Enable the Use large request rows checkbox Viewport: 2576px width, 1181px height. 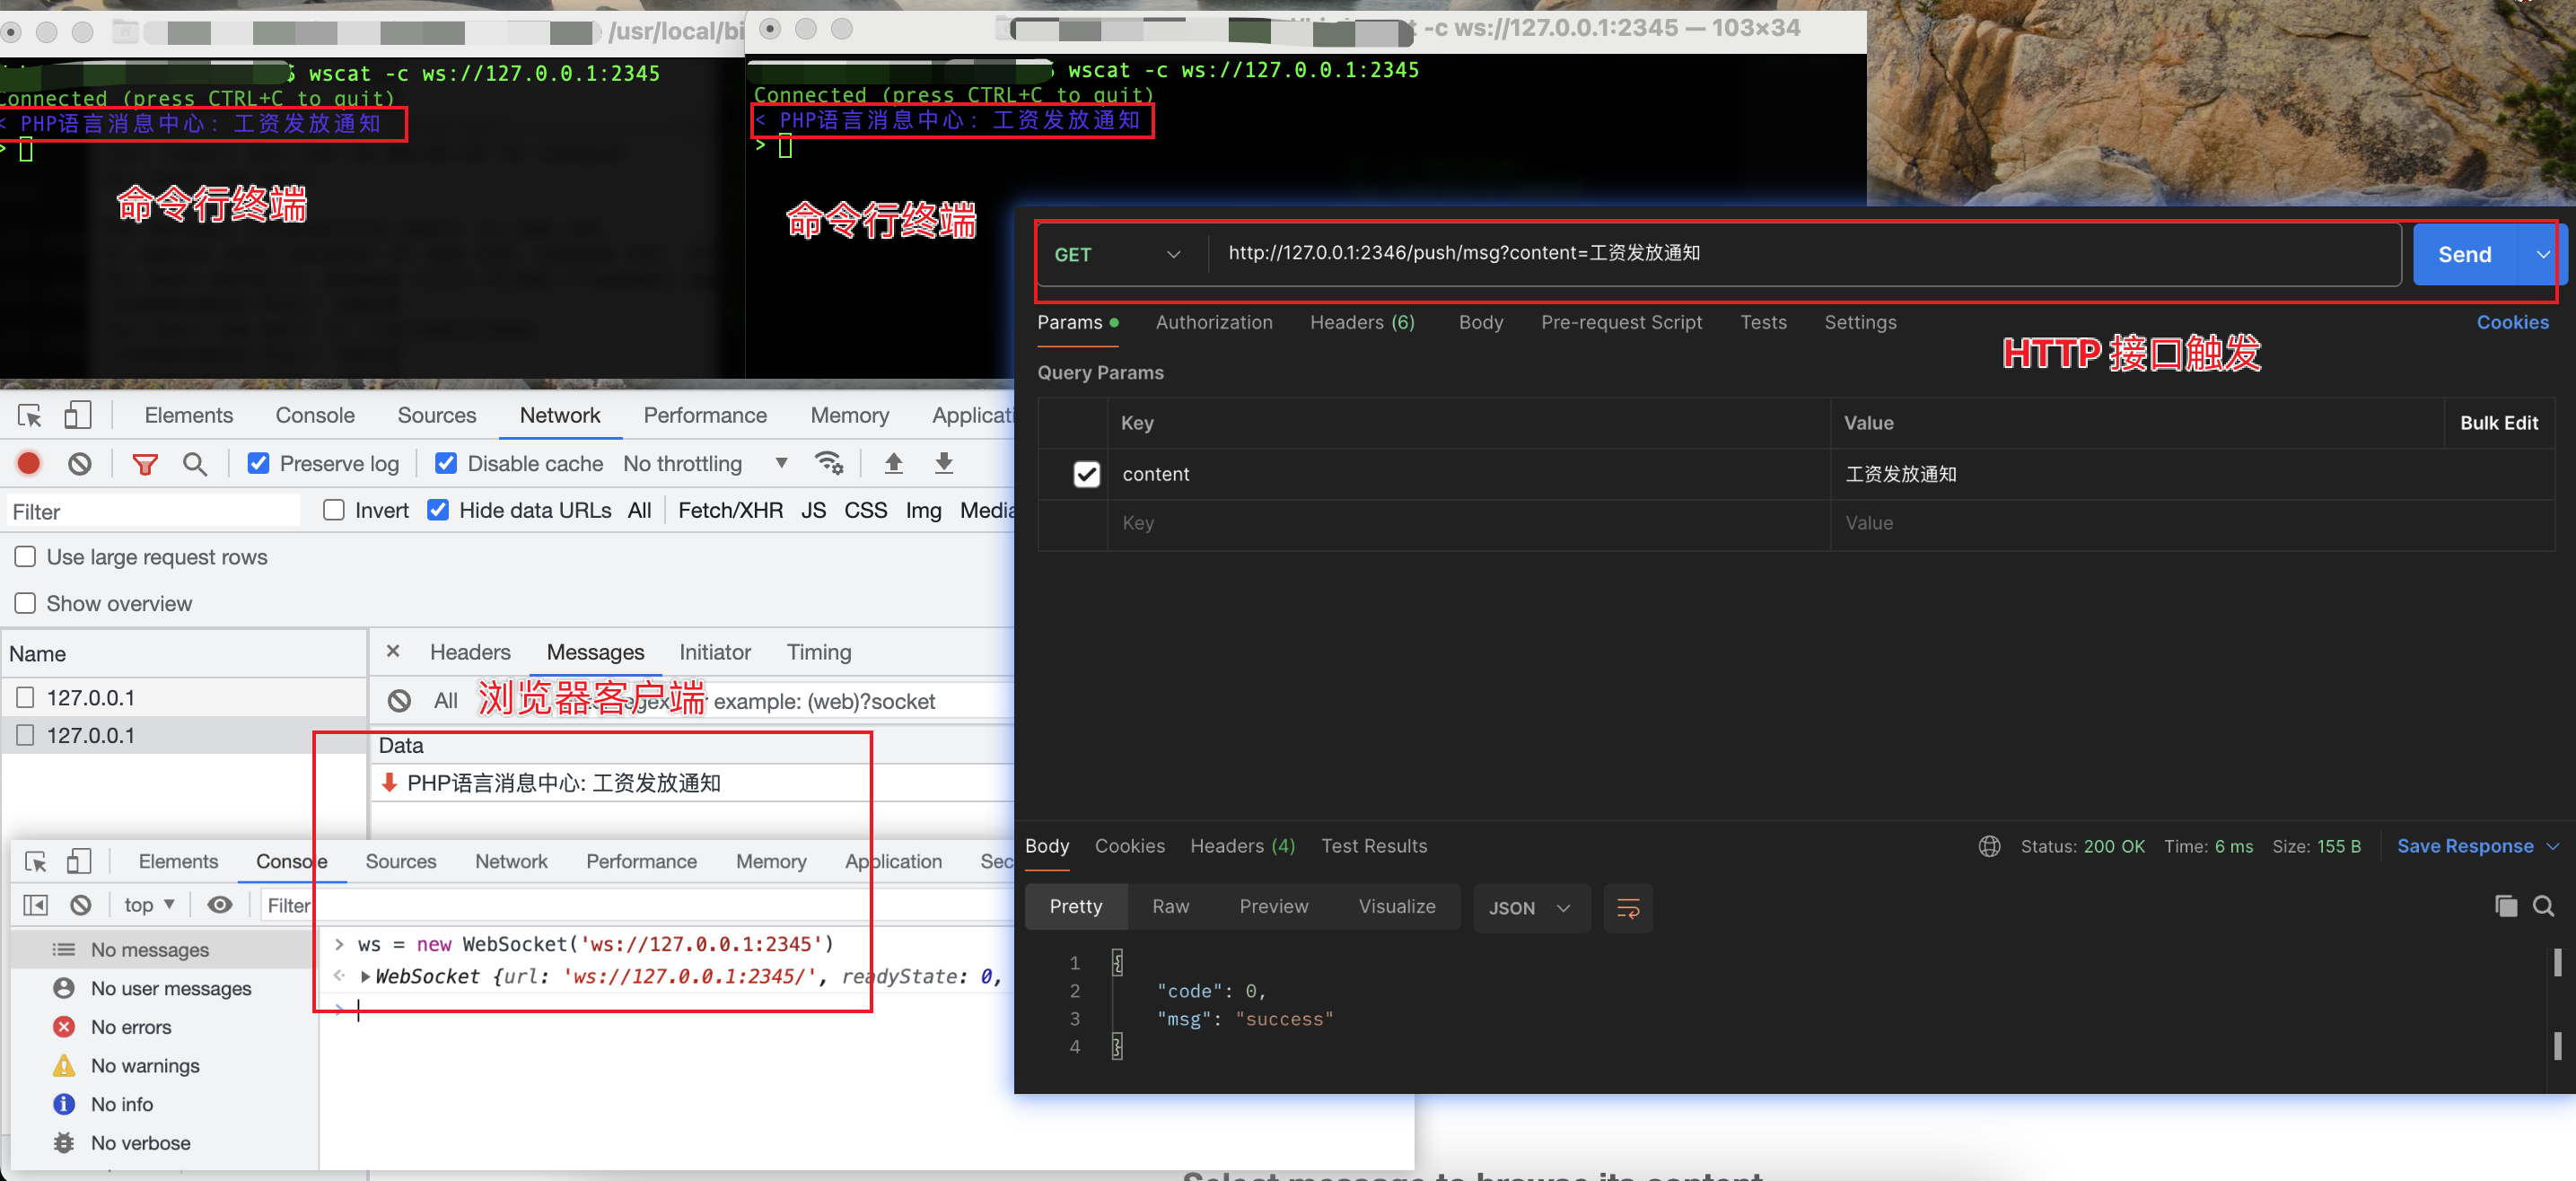pyautogui.click(x=25, y=557)
